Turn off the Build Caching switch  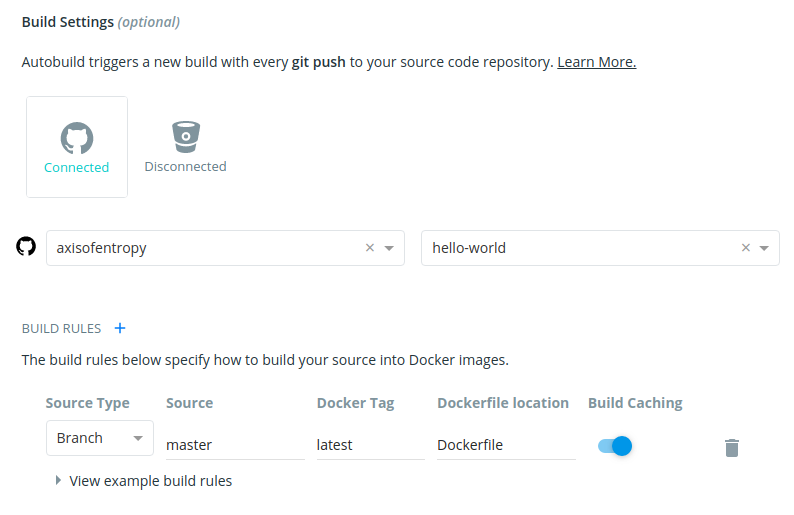615,445
